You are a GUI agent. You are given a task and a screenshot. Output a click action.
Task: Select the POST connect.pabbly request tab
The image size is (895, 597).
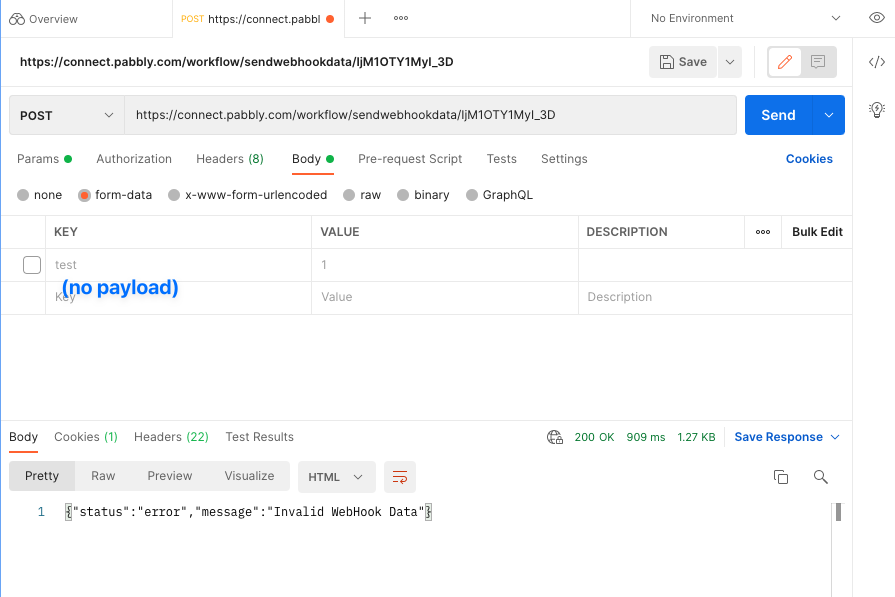click(x=257, y=19)
